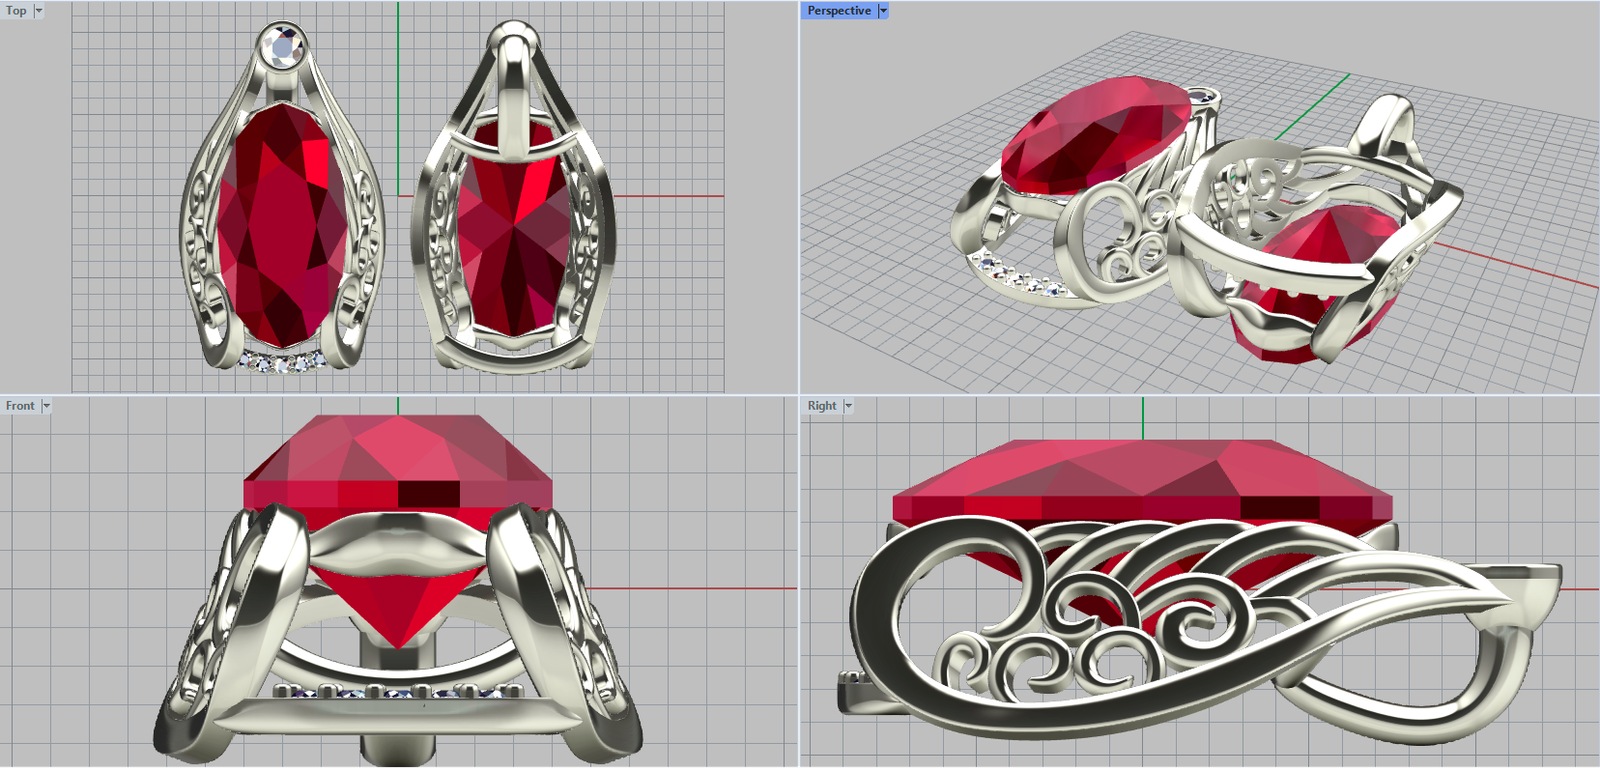Click the Front viewport title label
Viewport: 1600px width, 772px height.
tap(20, 406)
